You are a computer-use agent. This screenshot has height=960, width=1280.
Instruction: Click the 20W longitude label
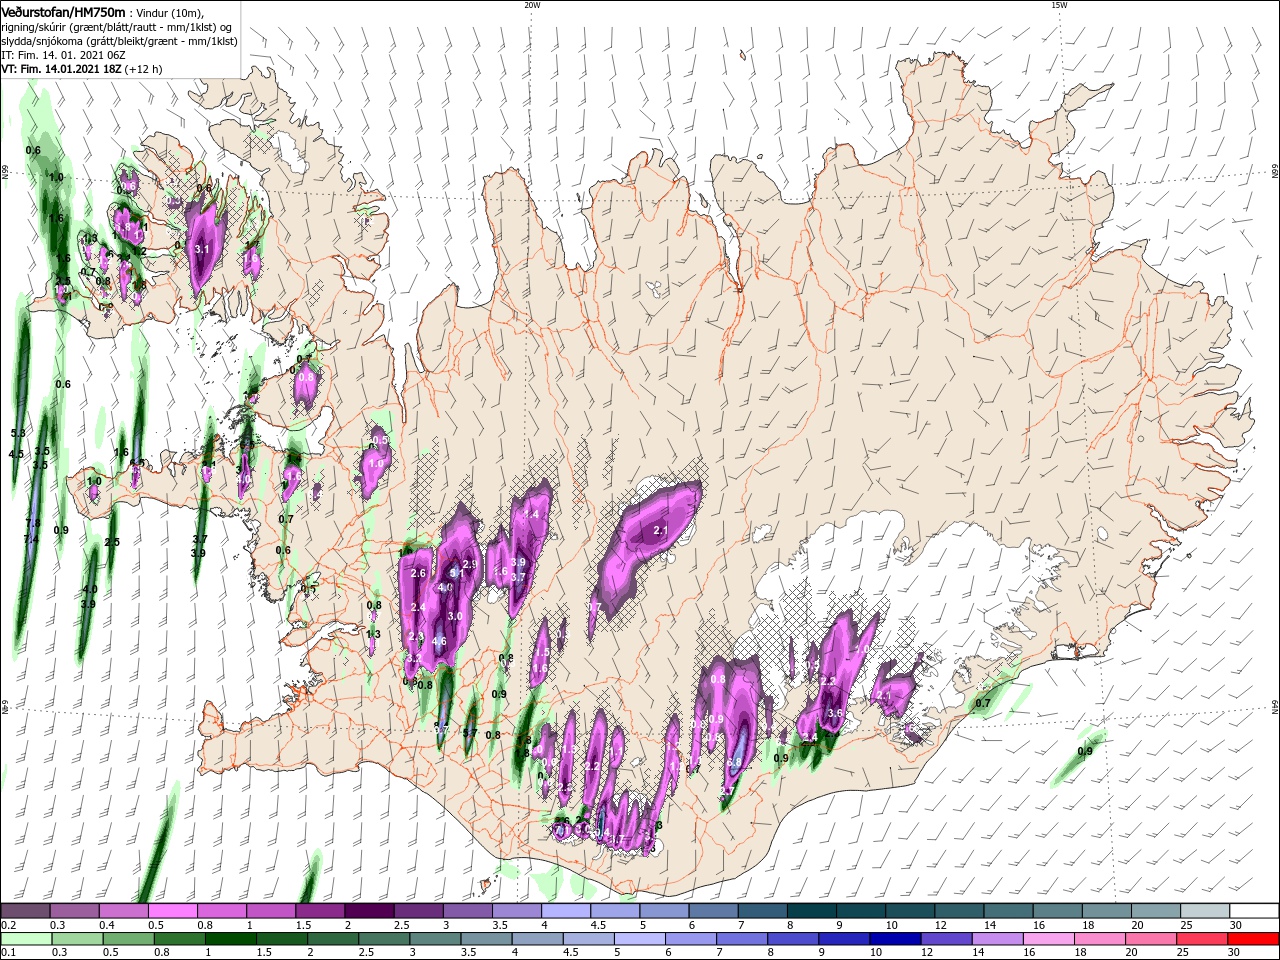click(532, 5)
